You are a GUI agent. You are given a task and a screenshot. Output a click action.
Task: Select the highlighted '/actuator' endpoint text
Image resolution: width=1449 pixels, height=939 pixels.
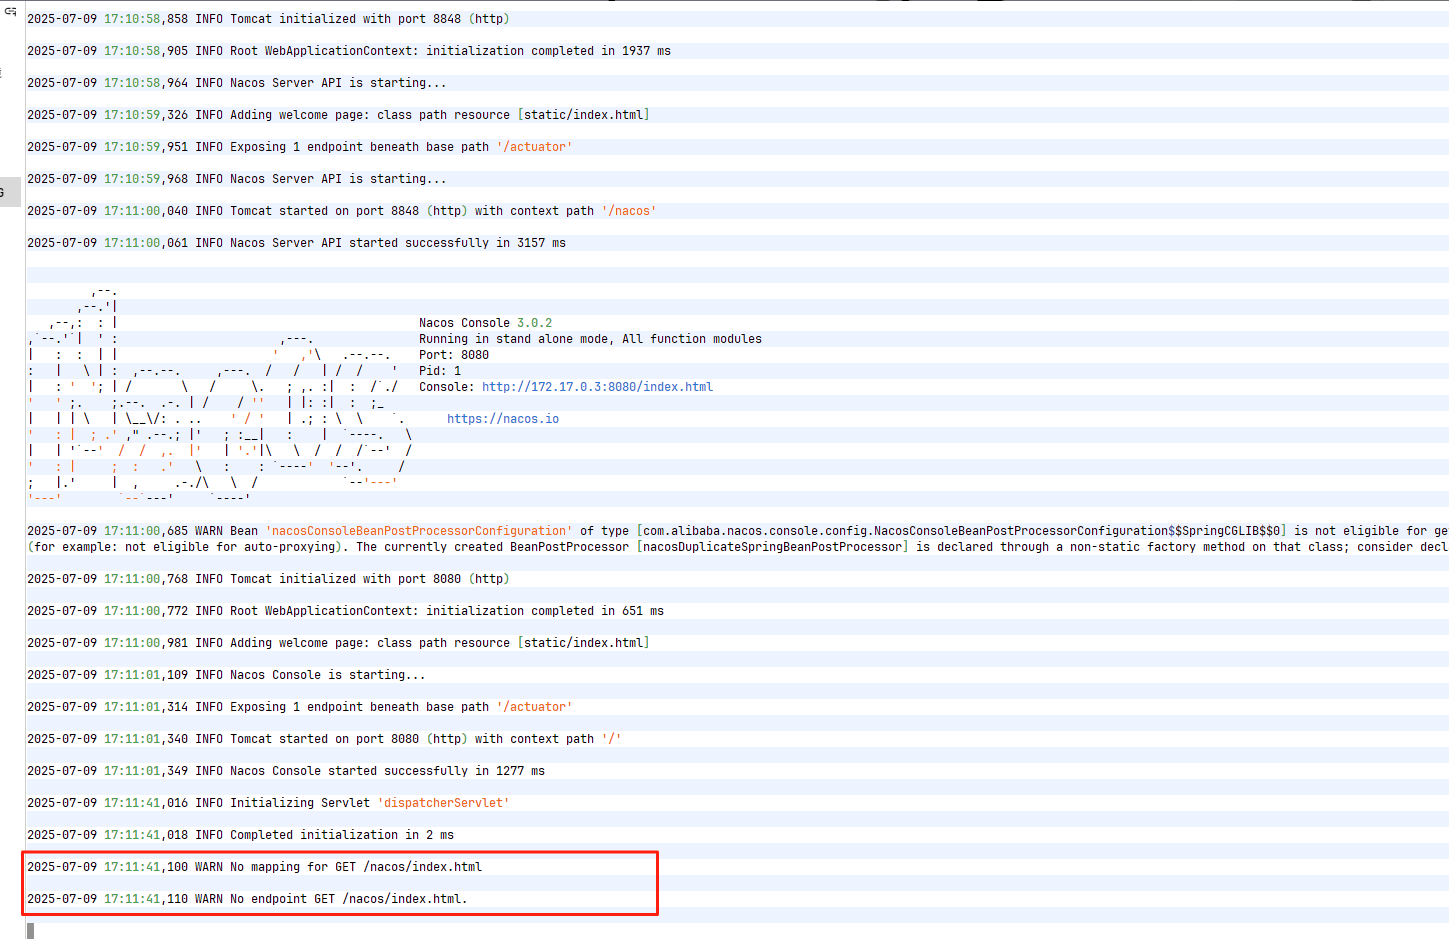coord(534,146)
